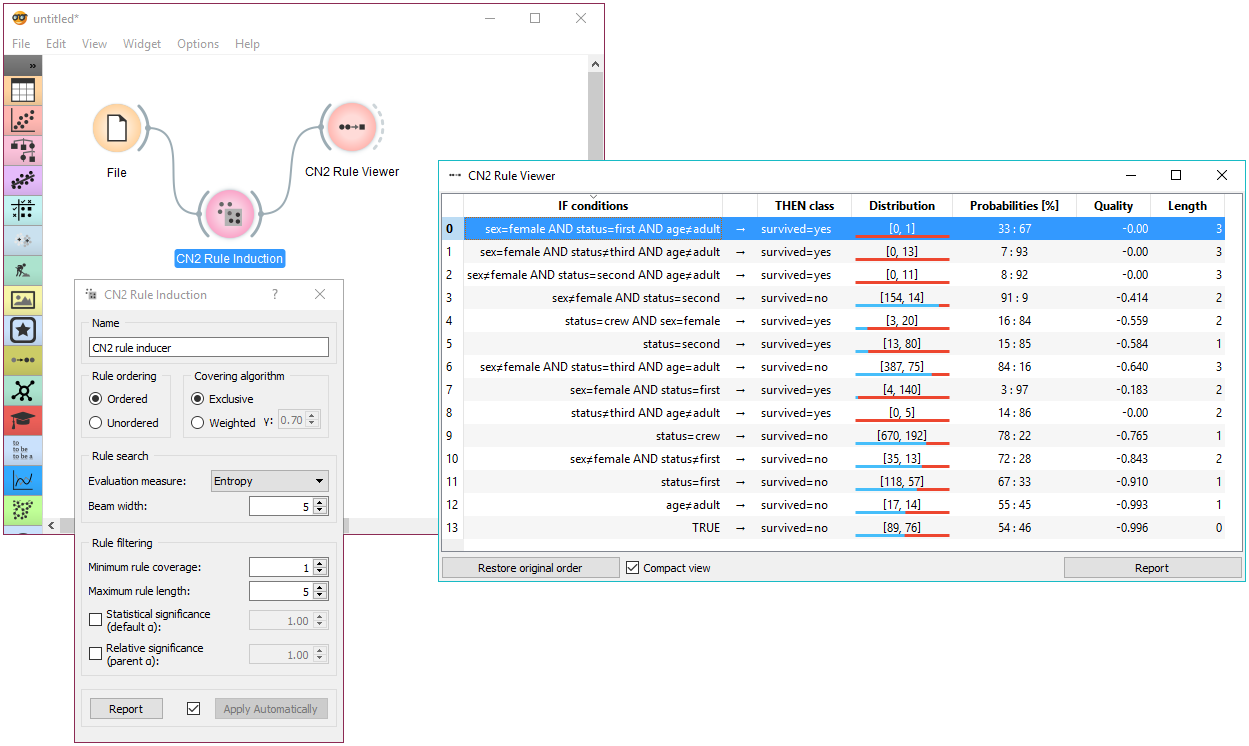Open the CN2 Rule Induction widget icon
1249x746 pixels.
click(x=230, y=213)
